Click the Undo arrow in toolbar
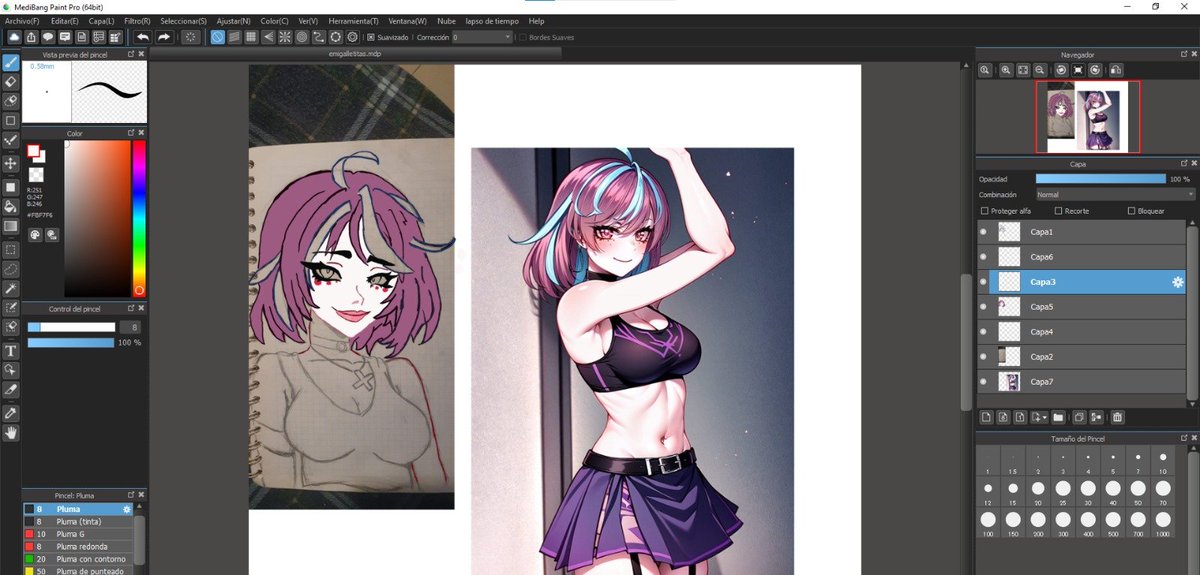This screenshot has height=575, width=1200. coord(143,37)
